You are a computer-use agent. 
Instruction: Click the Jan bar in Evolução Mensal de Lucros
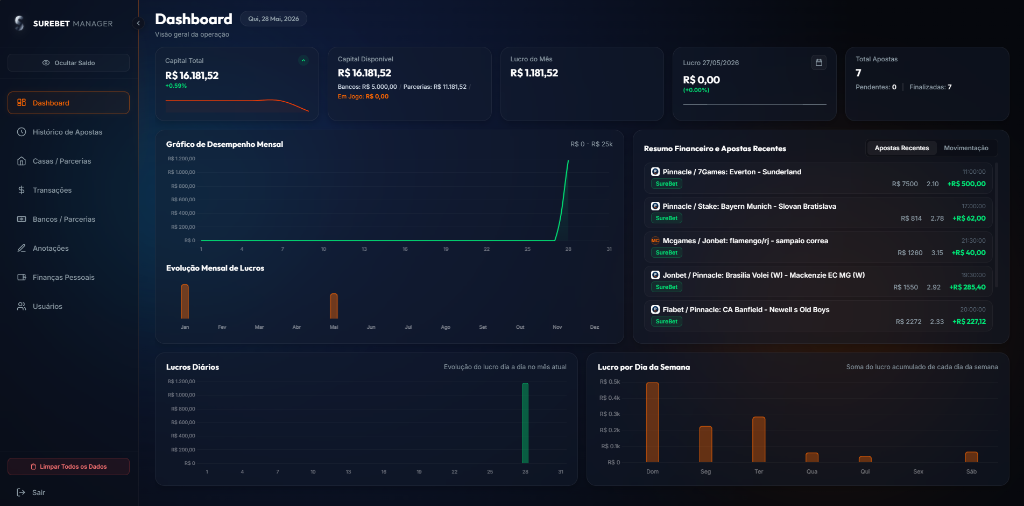pos(185,302)
